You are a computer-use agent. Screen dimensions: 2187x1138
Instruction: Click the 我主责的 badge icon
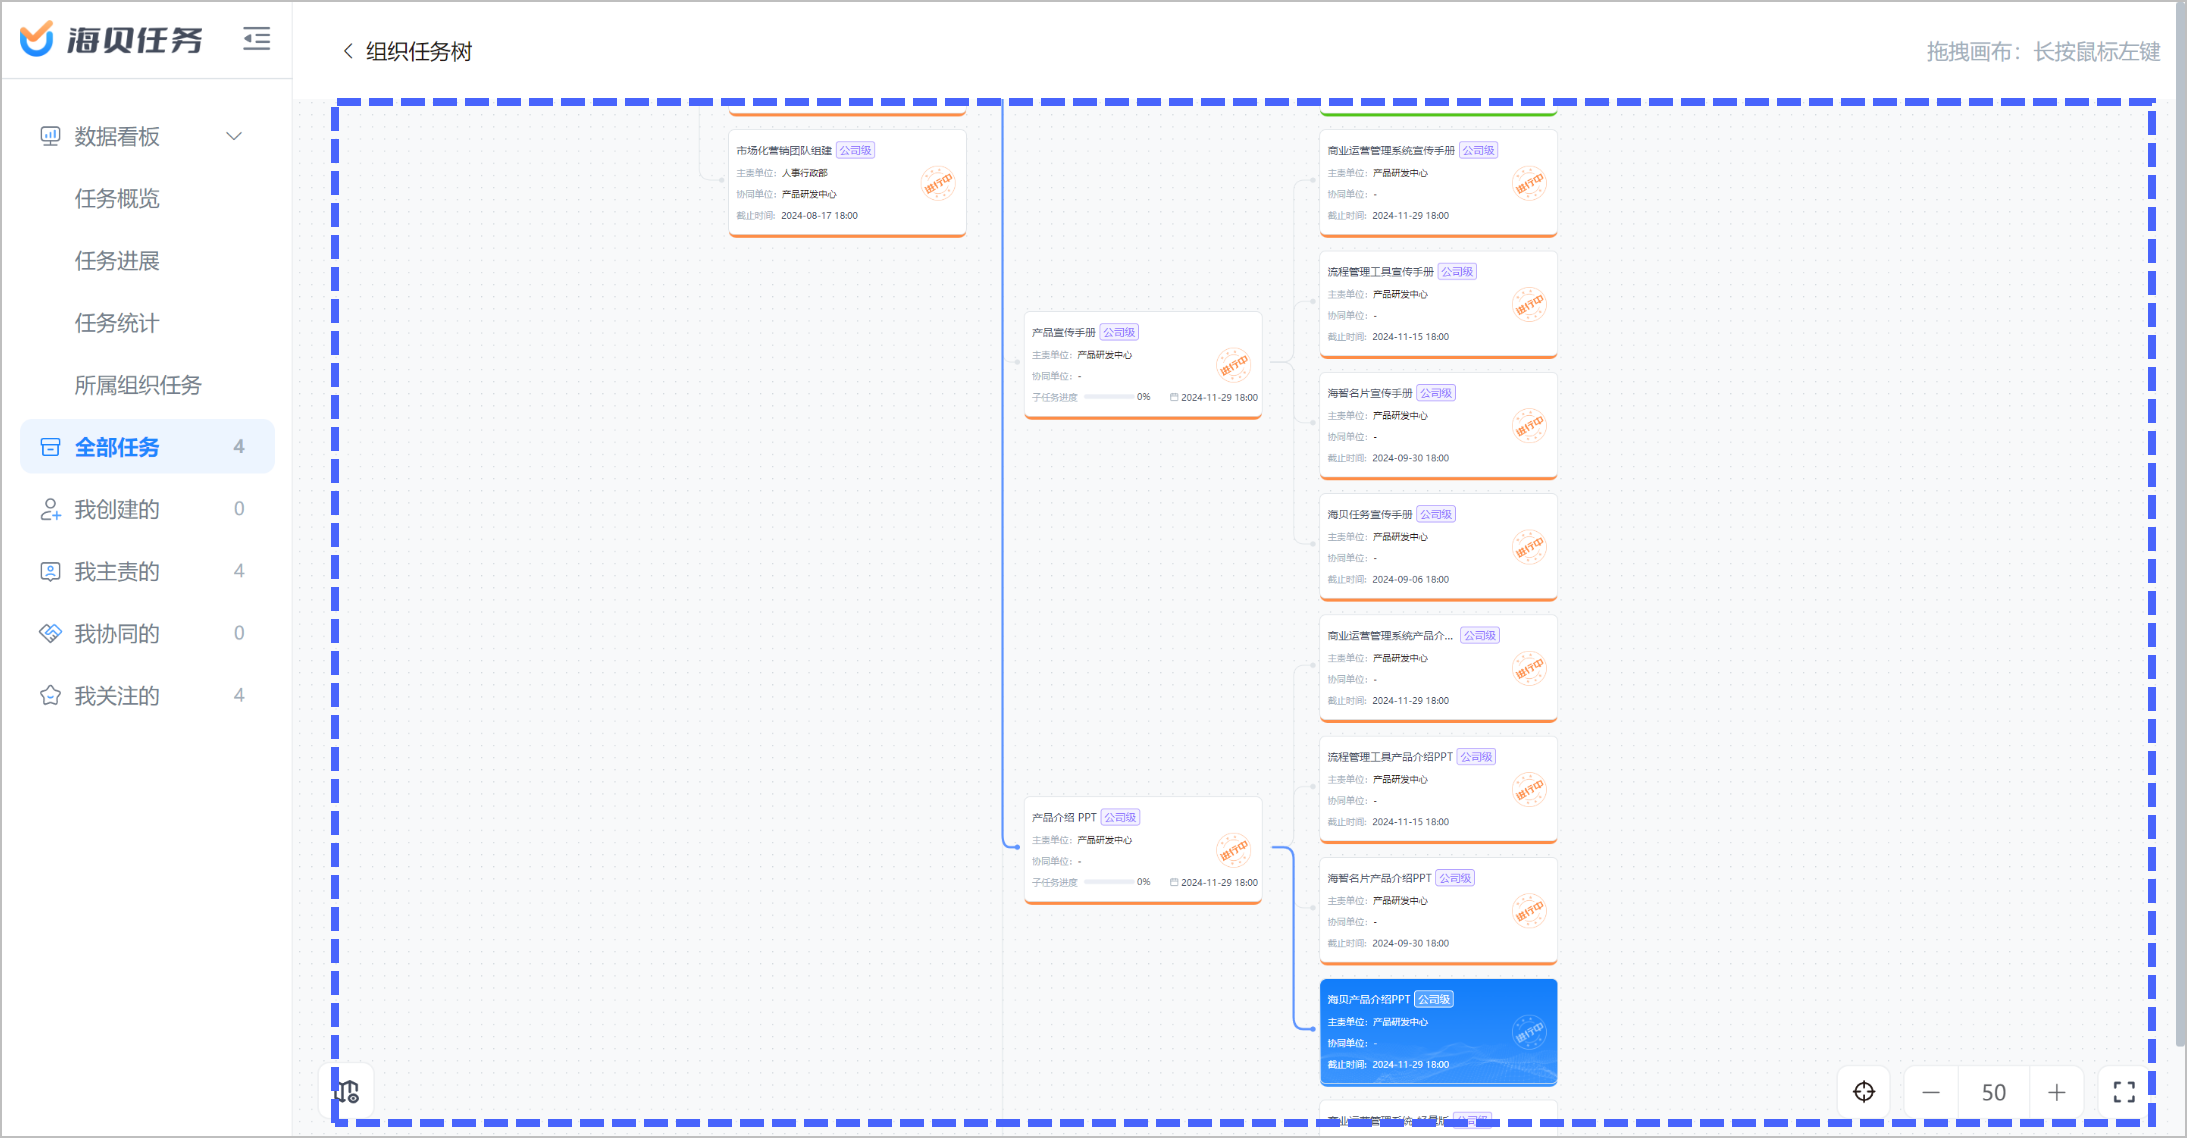[50, 571]
